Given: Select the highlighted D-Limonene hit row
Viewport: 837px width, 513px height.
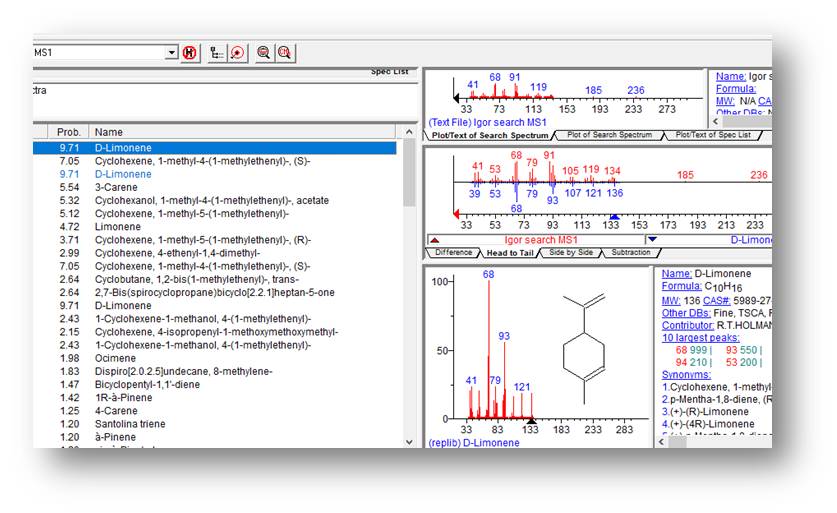Looking at the screenshot, I should click(x=215, y=148).
